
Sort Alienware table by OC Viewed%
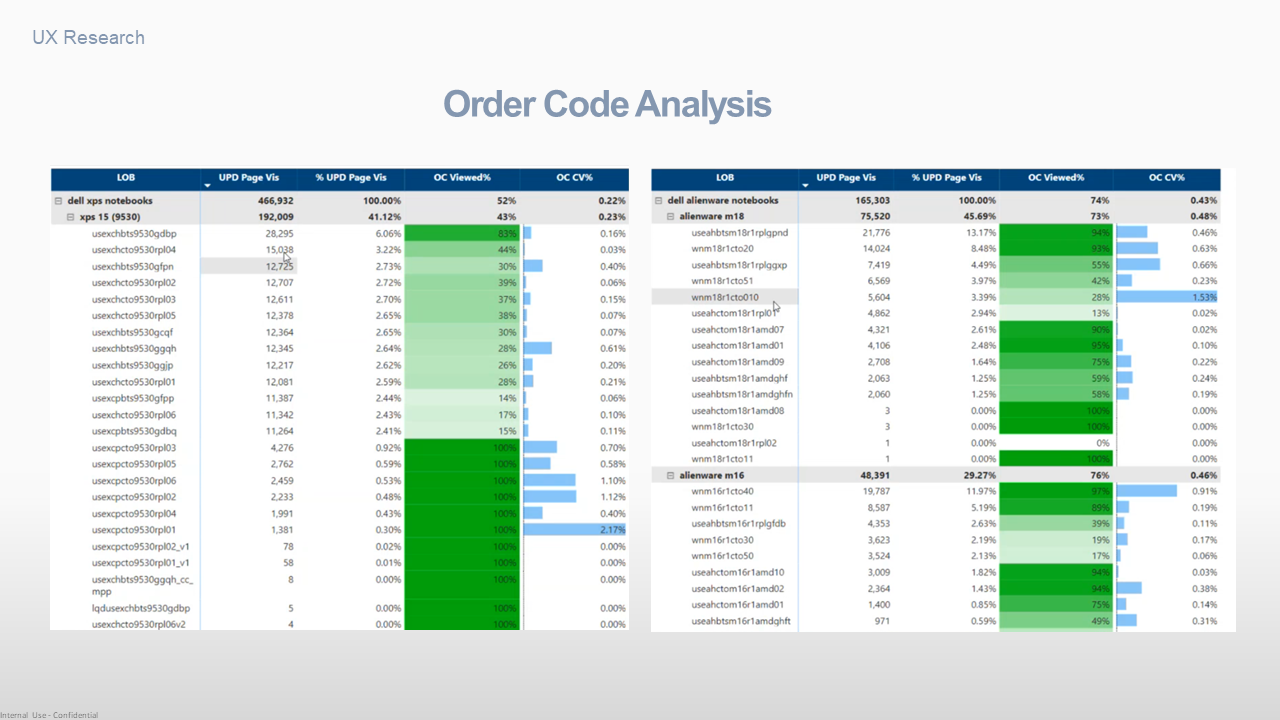1056,178
